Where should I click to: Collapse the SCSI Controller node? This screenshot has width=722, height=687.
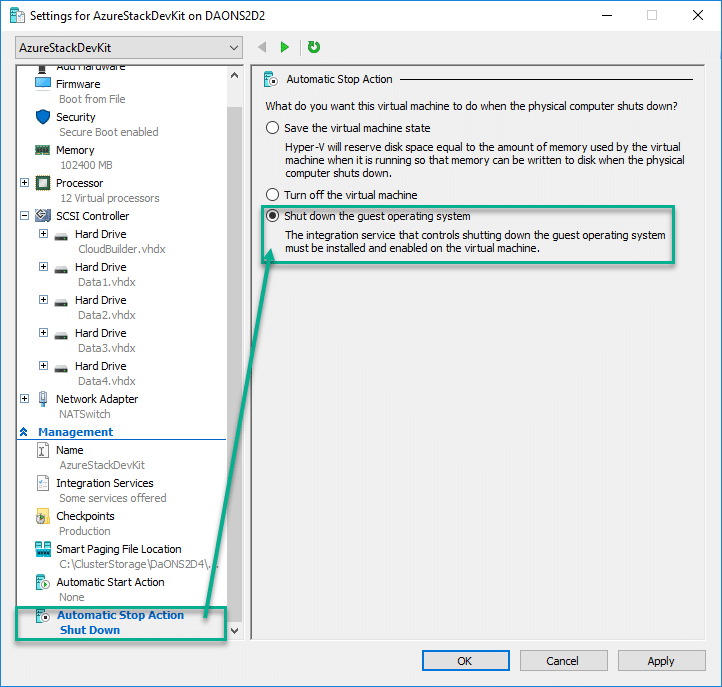[x=24, y=215]
